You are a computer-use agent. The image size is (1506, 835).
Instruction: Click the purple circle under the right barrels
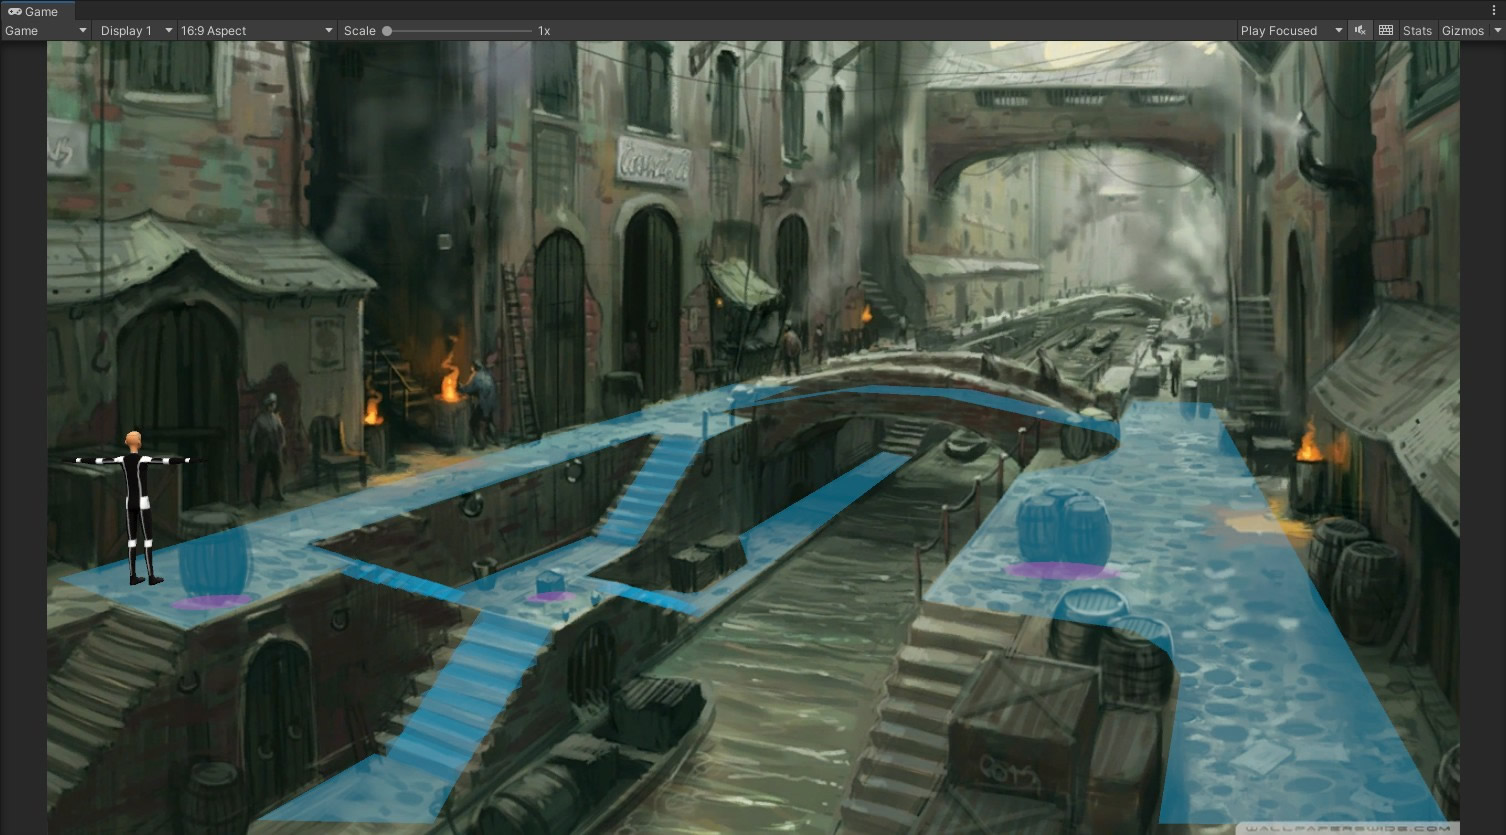tap(1061, 571)
